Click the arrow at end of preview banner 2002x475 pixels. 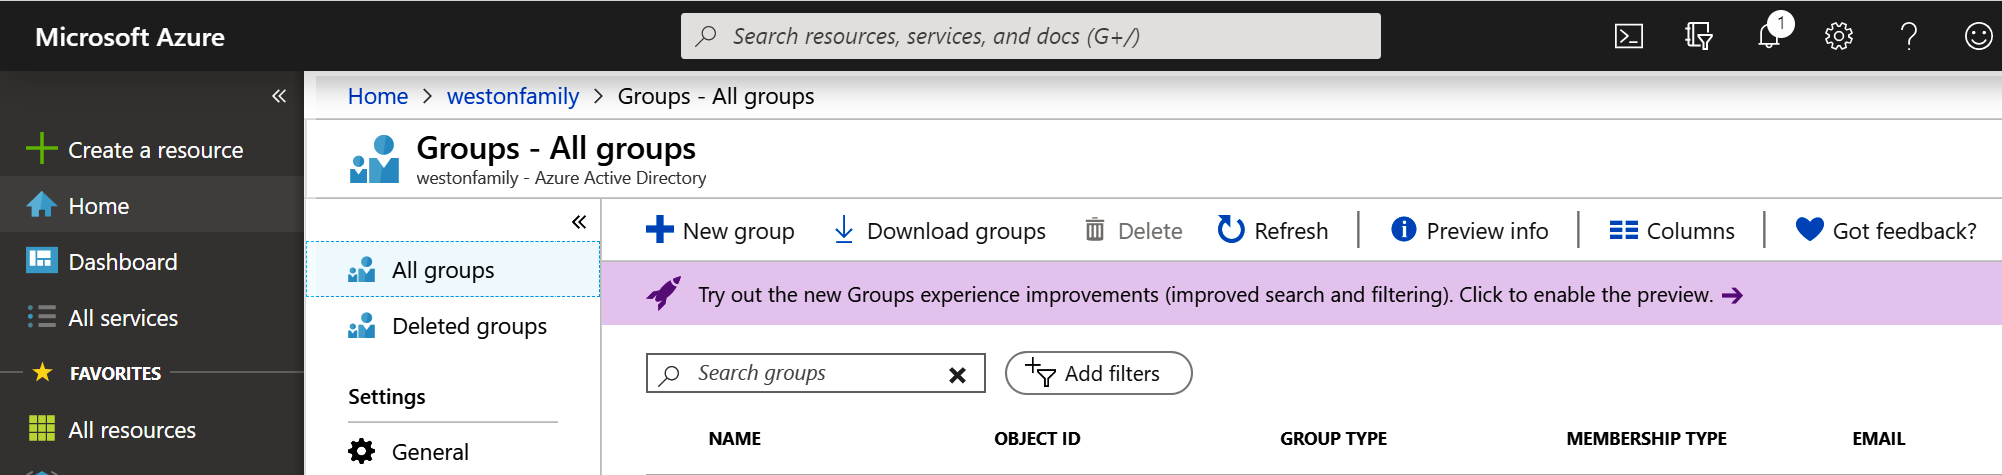[x=1733, y=295]
